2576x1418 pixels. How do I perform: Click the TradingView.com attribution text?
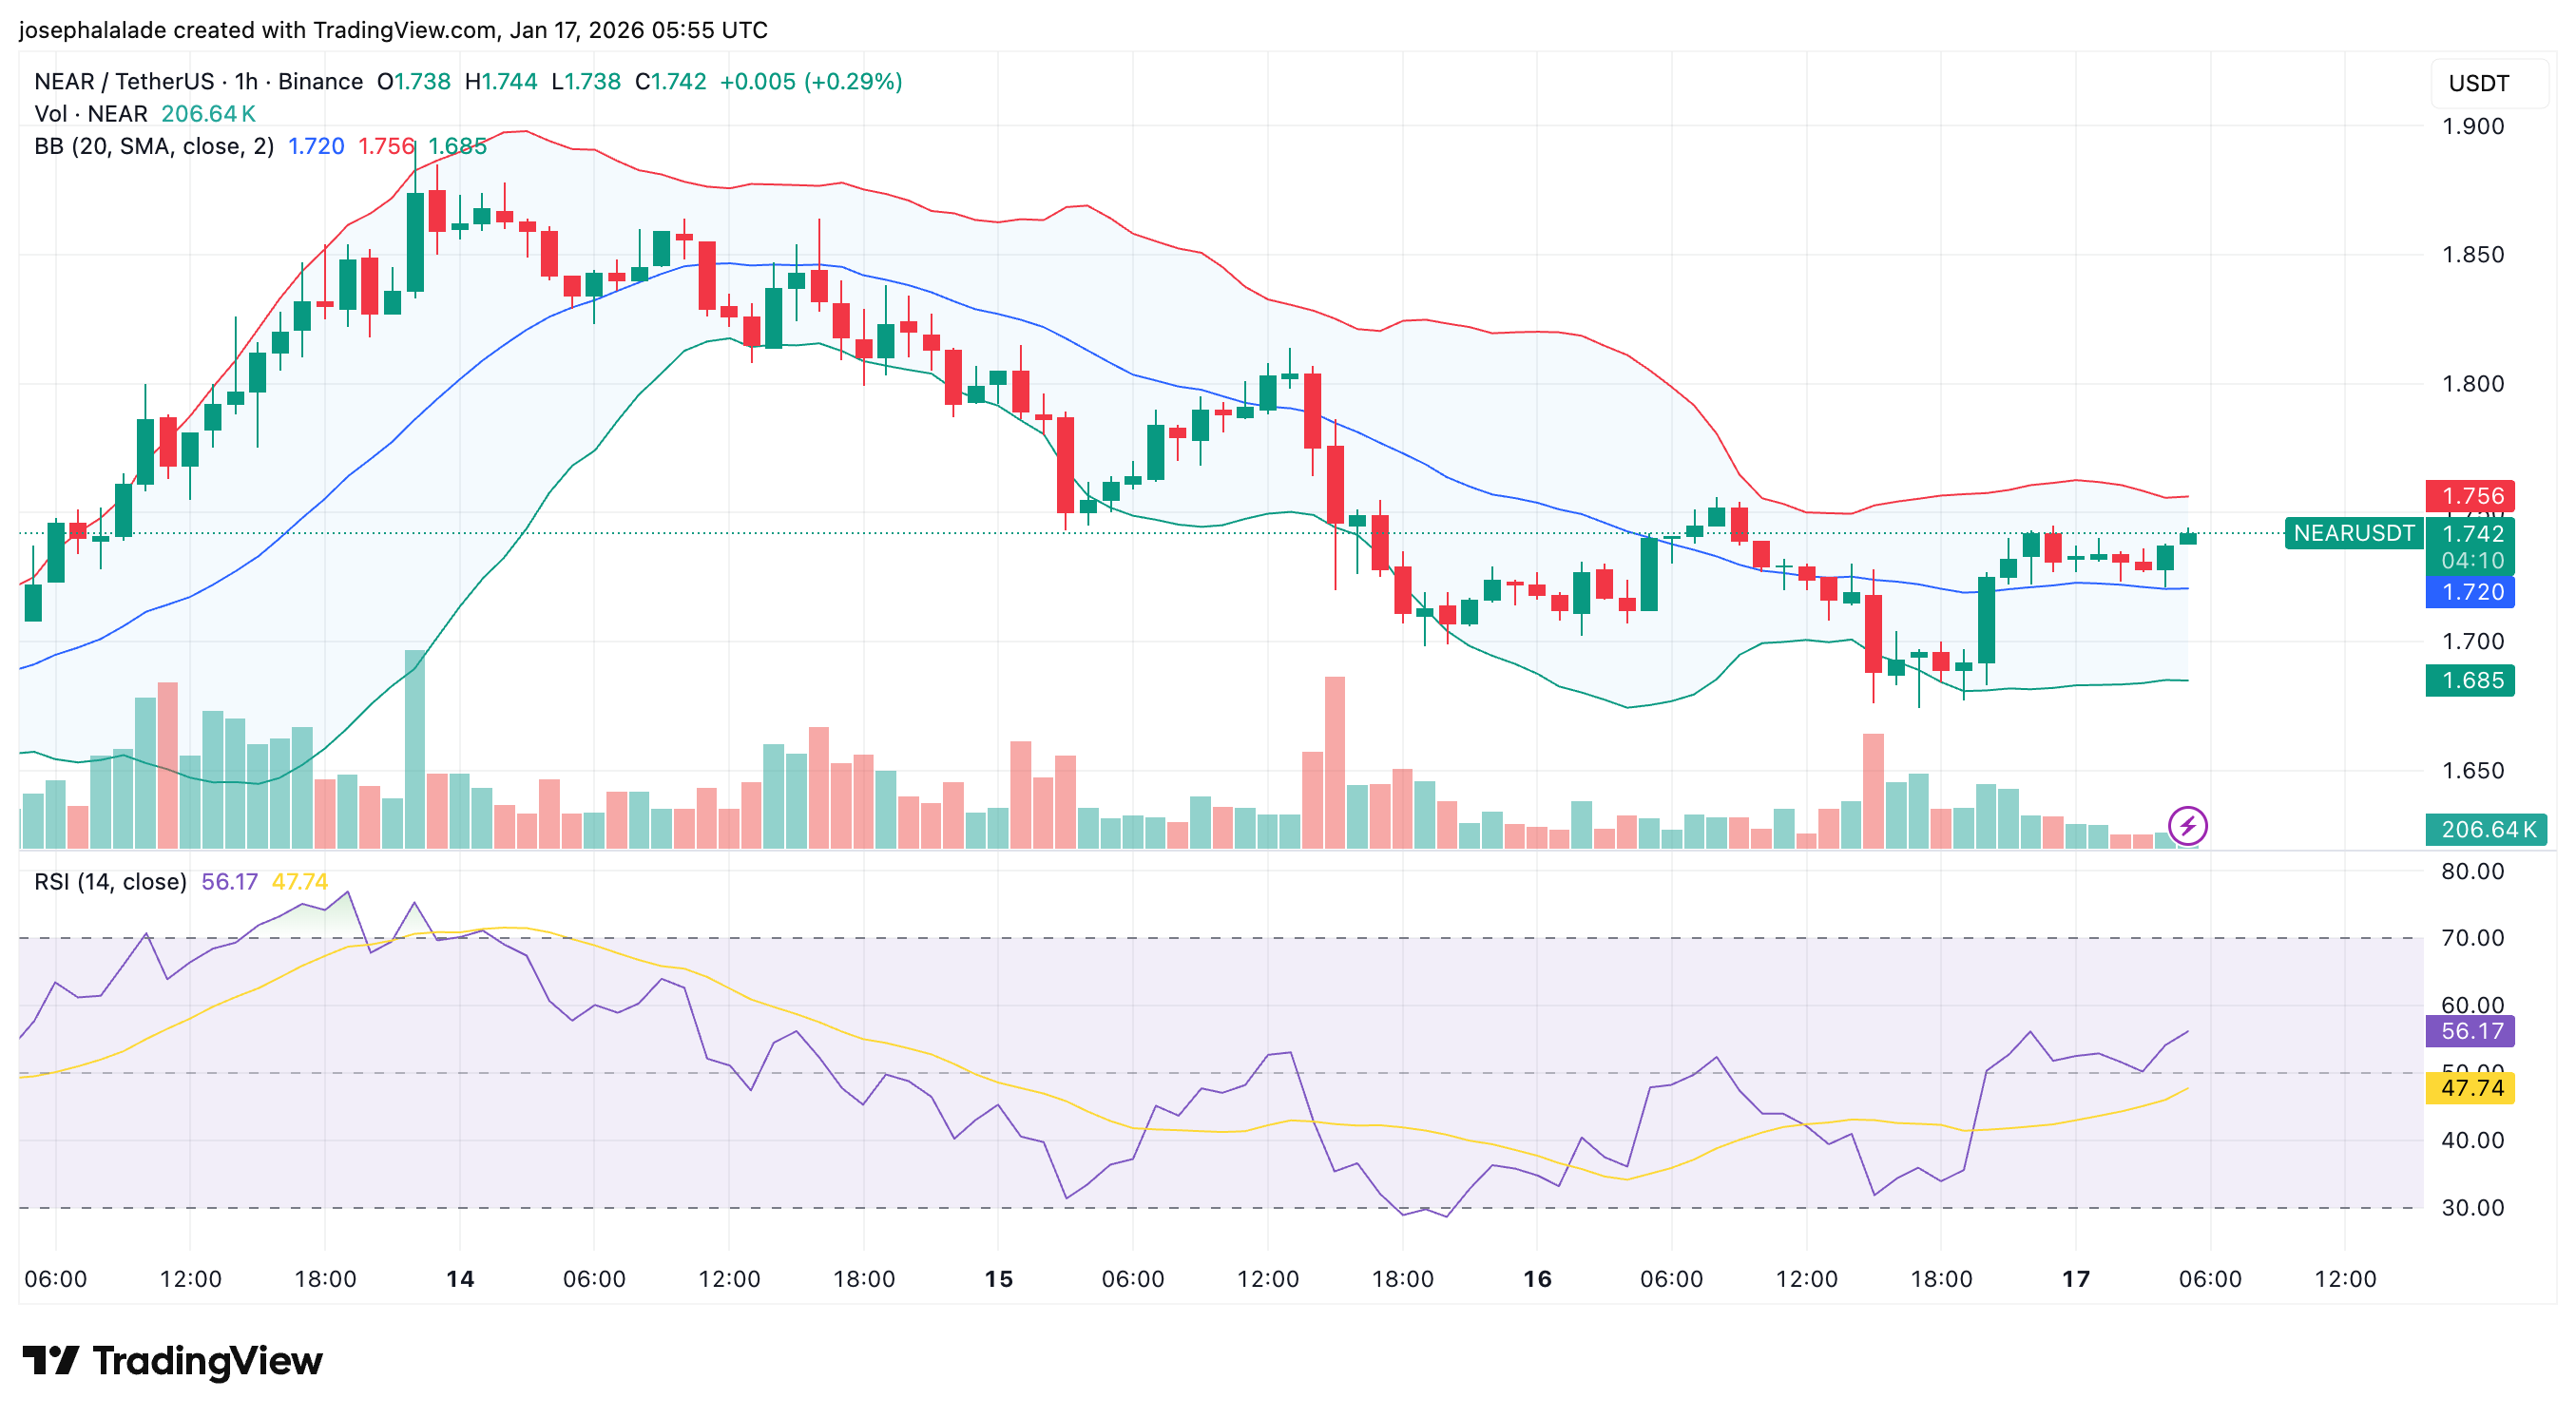pos(405,30)
